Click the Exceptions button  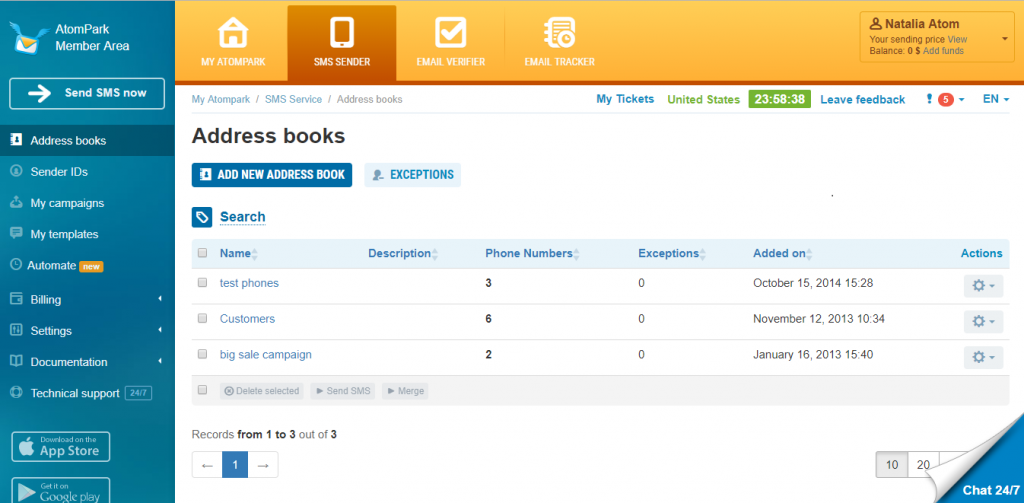413,175
